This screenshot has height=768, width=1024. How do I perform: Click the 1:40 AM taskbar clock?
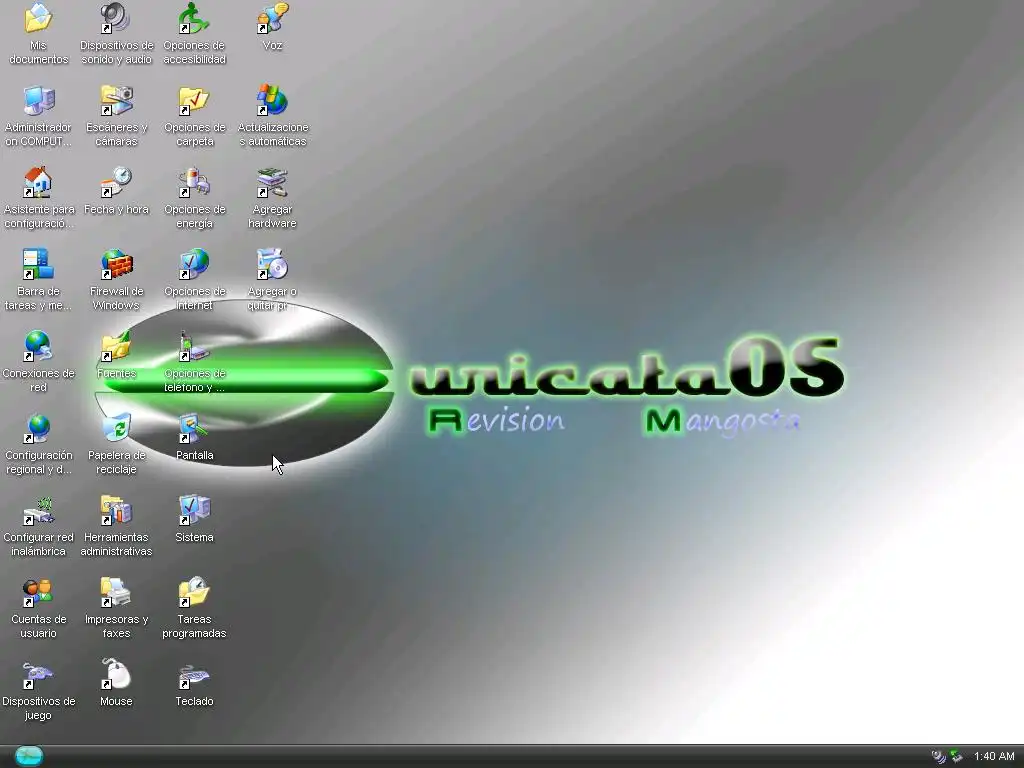(994, 756)
